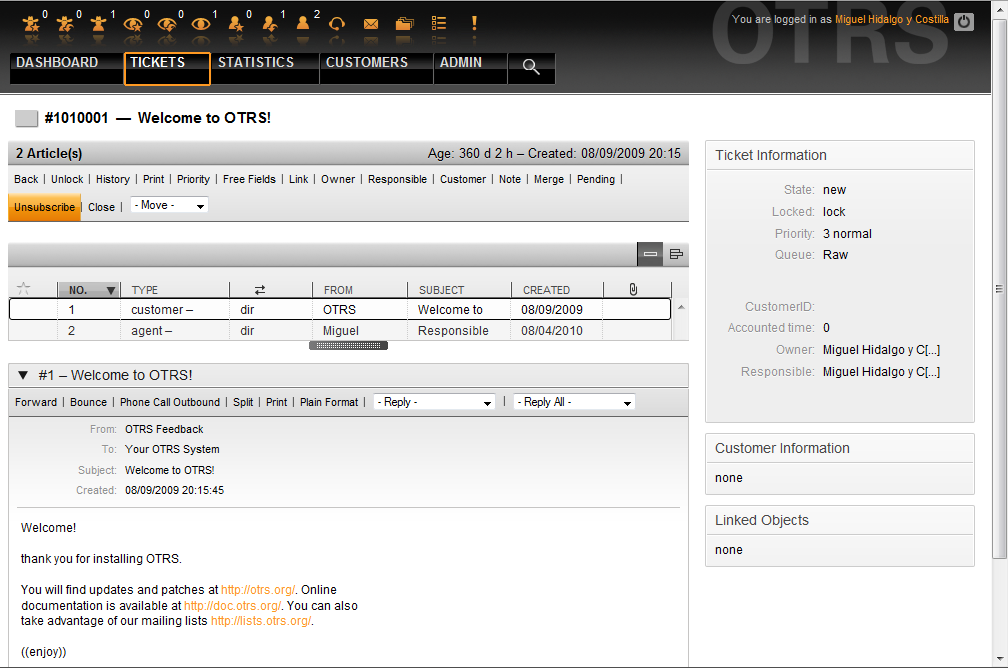Open search with the magnifying glass icon
1008x668 pixels.
531,67
